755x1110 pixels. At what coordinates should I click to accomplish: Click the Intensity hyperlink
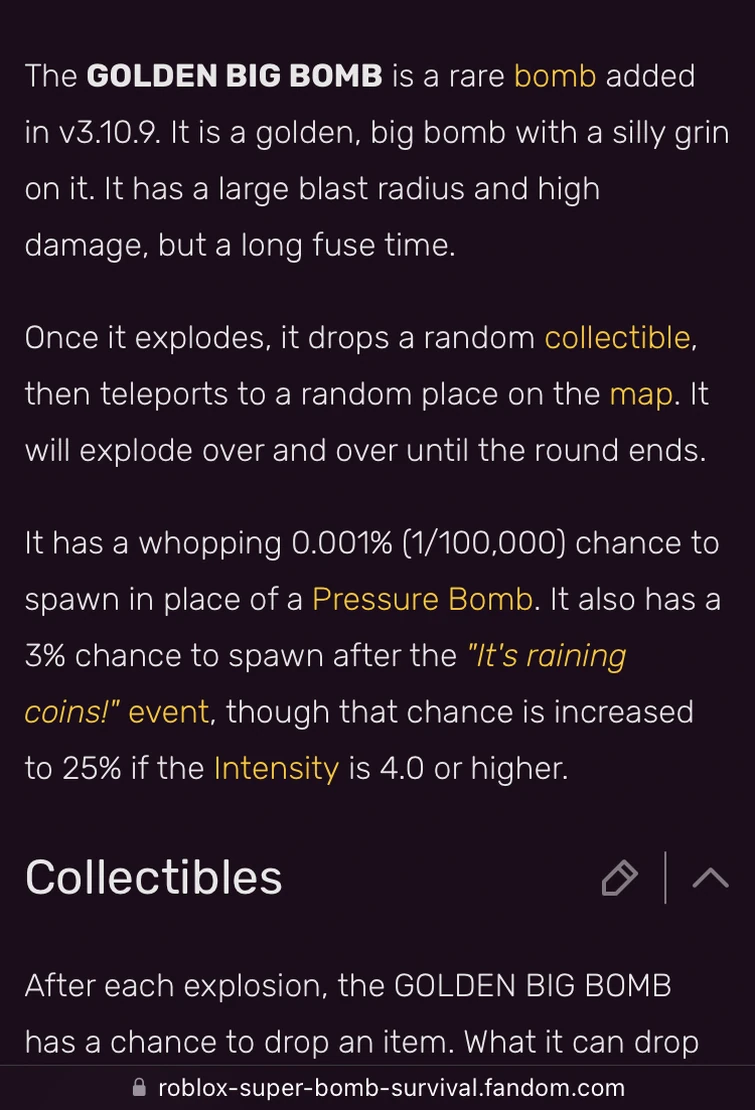[275, 768]
